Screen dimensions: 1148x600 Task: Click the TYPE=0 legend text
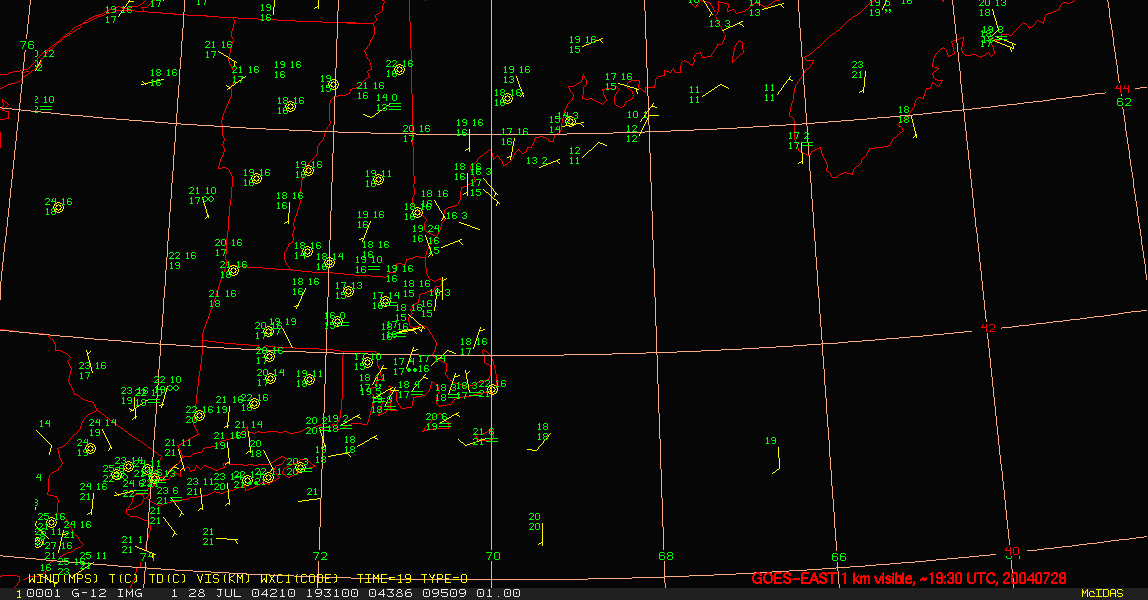point(444,579)
